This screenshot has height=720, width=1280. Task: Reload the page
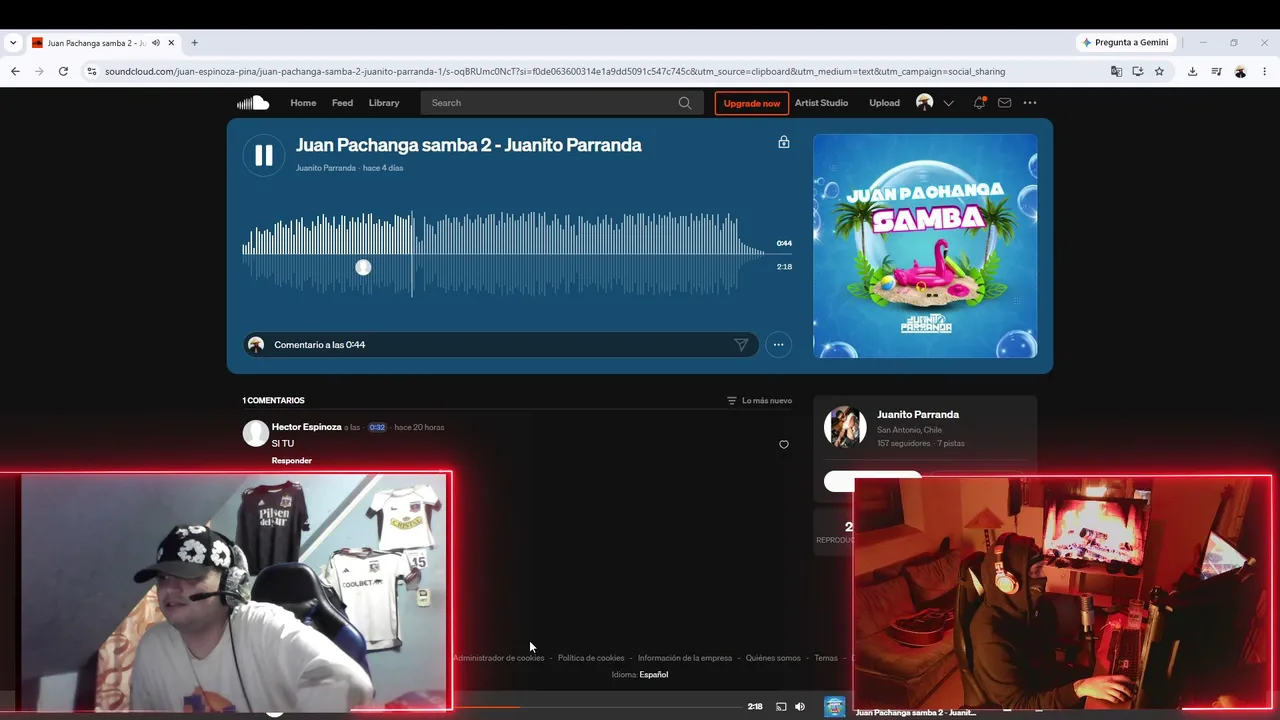(63, 71)
